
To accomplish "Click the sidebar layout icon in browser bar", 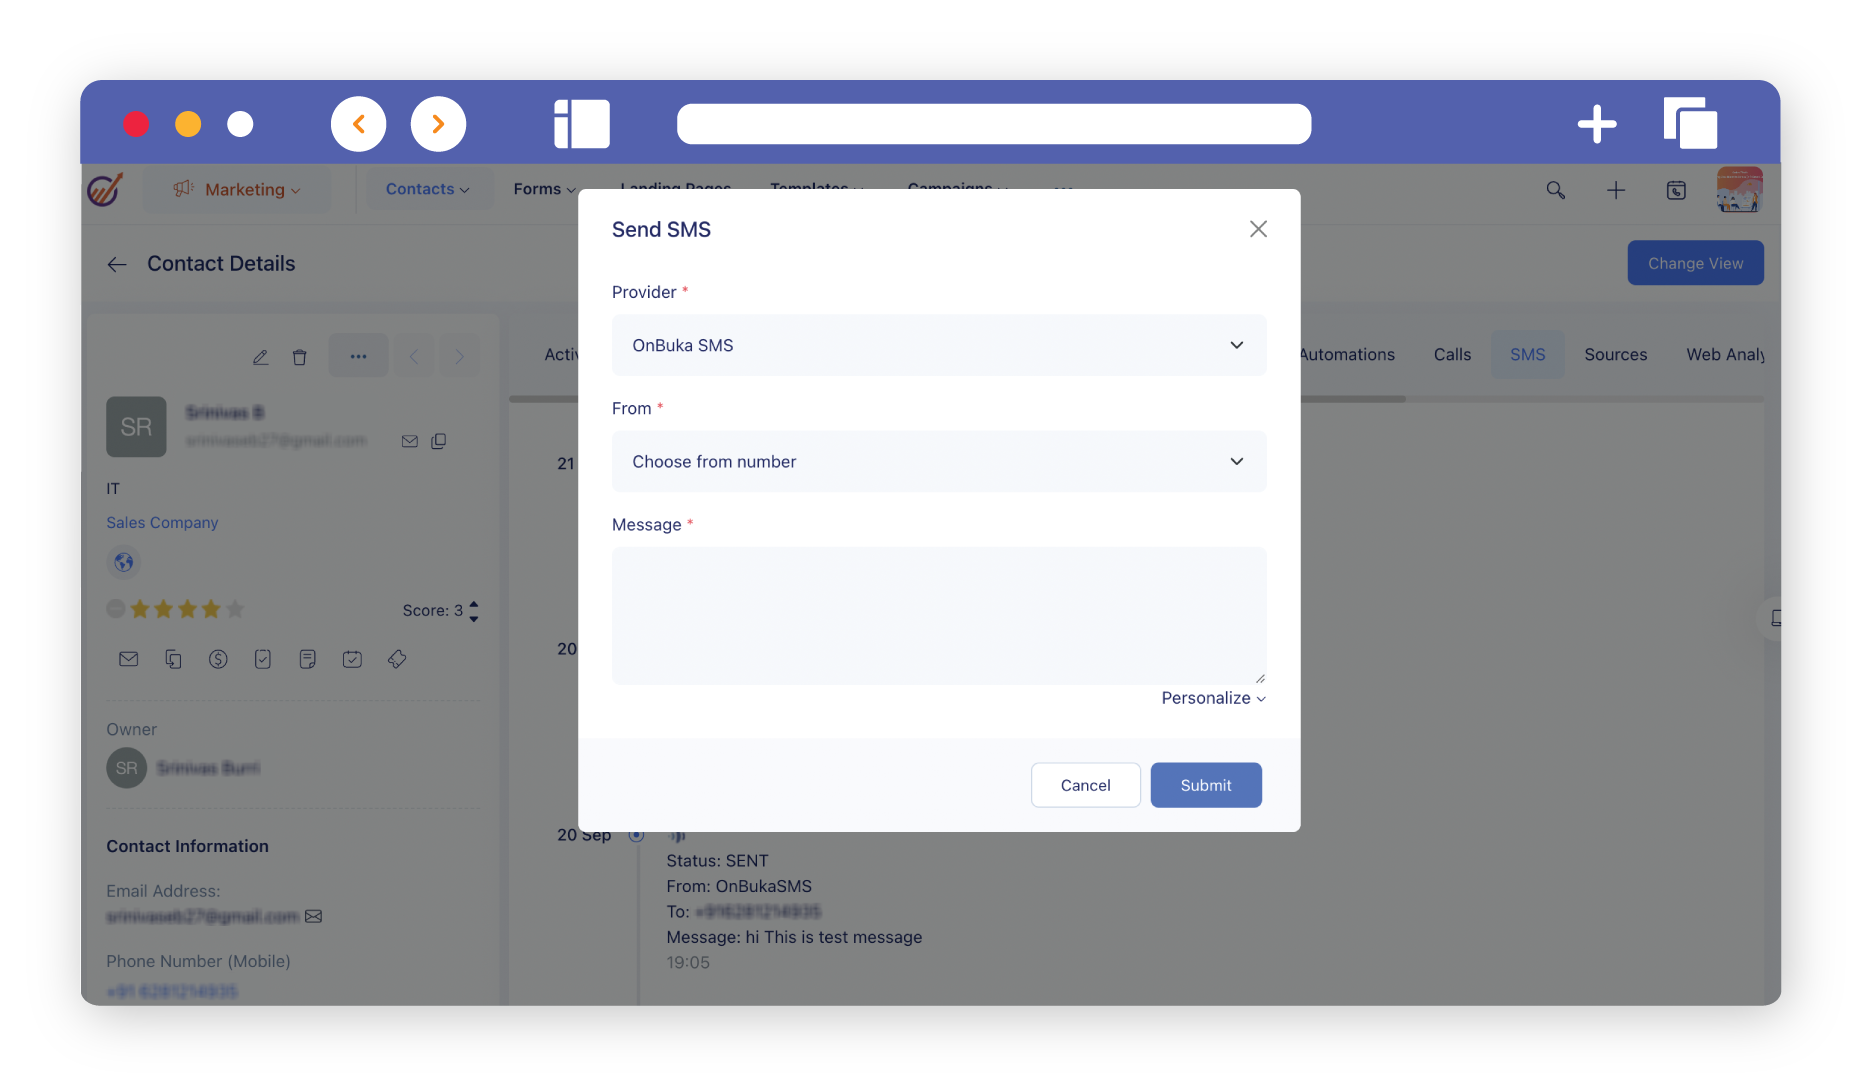I will 581,124.
